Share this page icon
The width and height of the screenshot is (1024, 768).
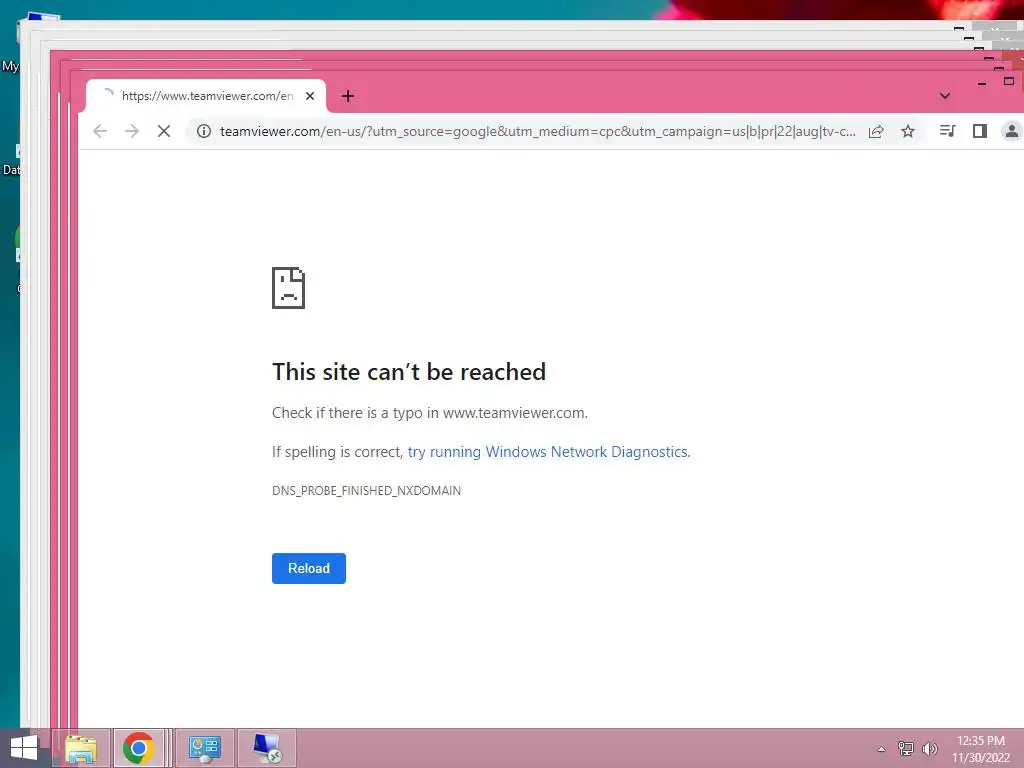[876, 131]
